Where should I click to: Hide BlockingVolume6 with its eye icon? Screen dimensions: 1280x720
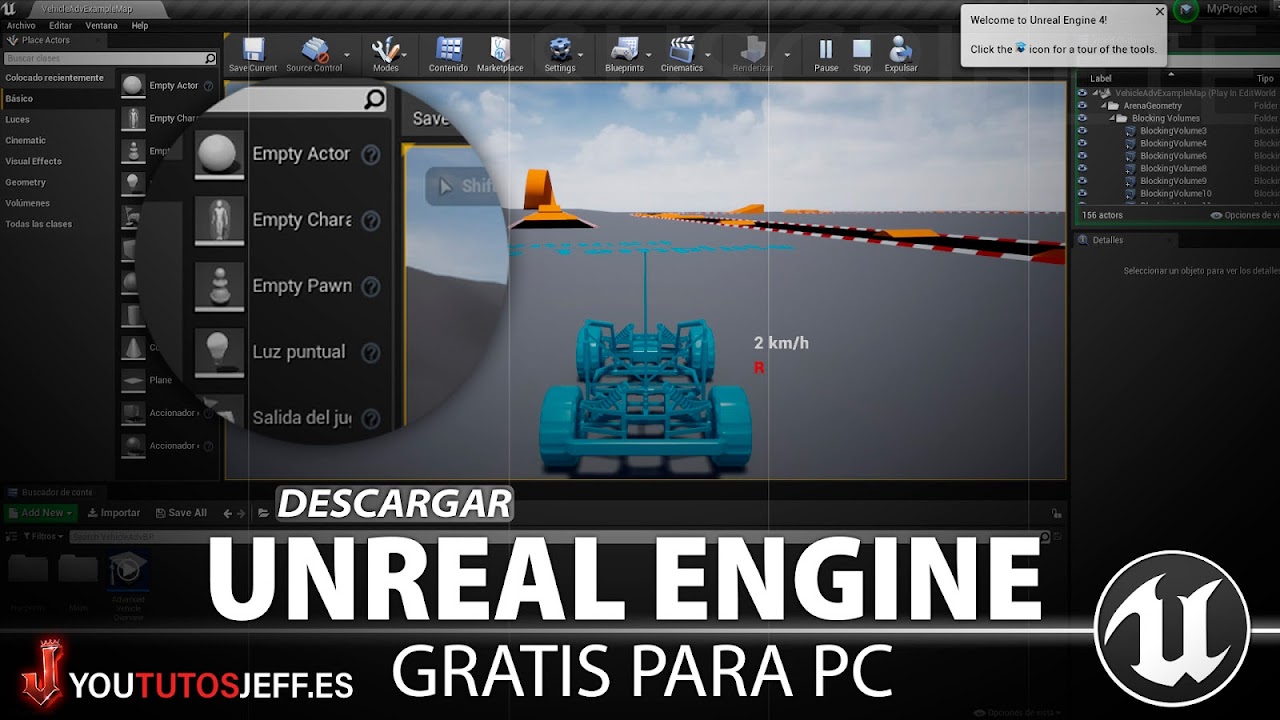(1082, 156)
